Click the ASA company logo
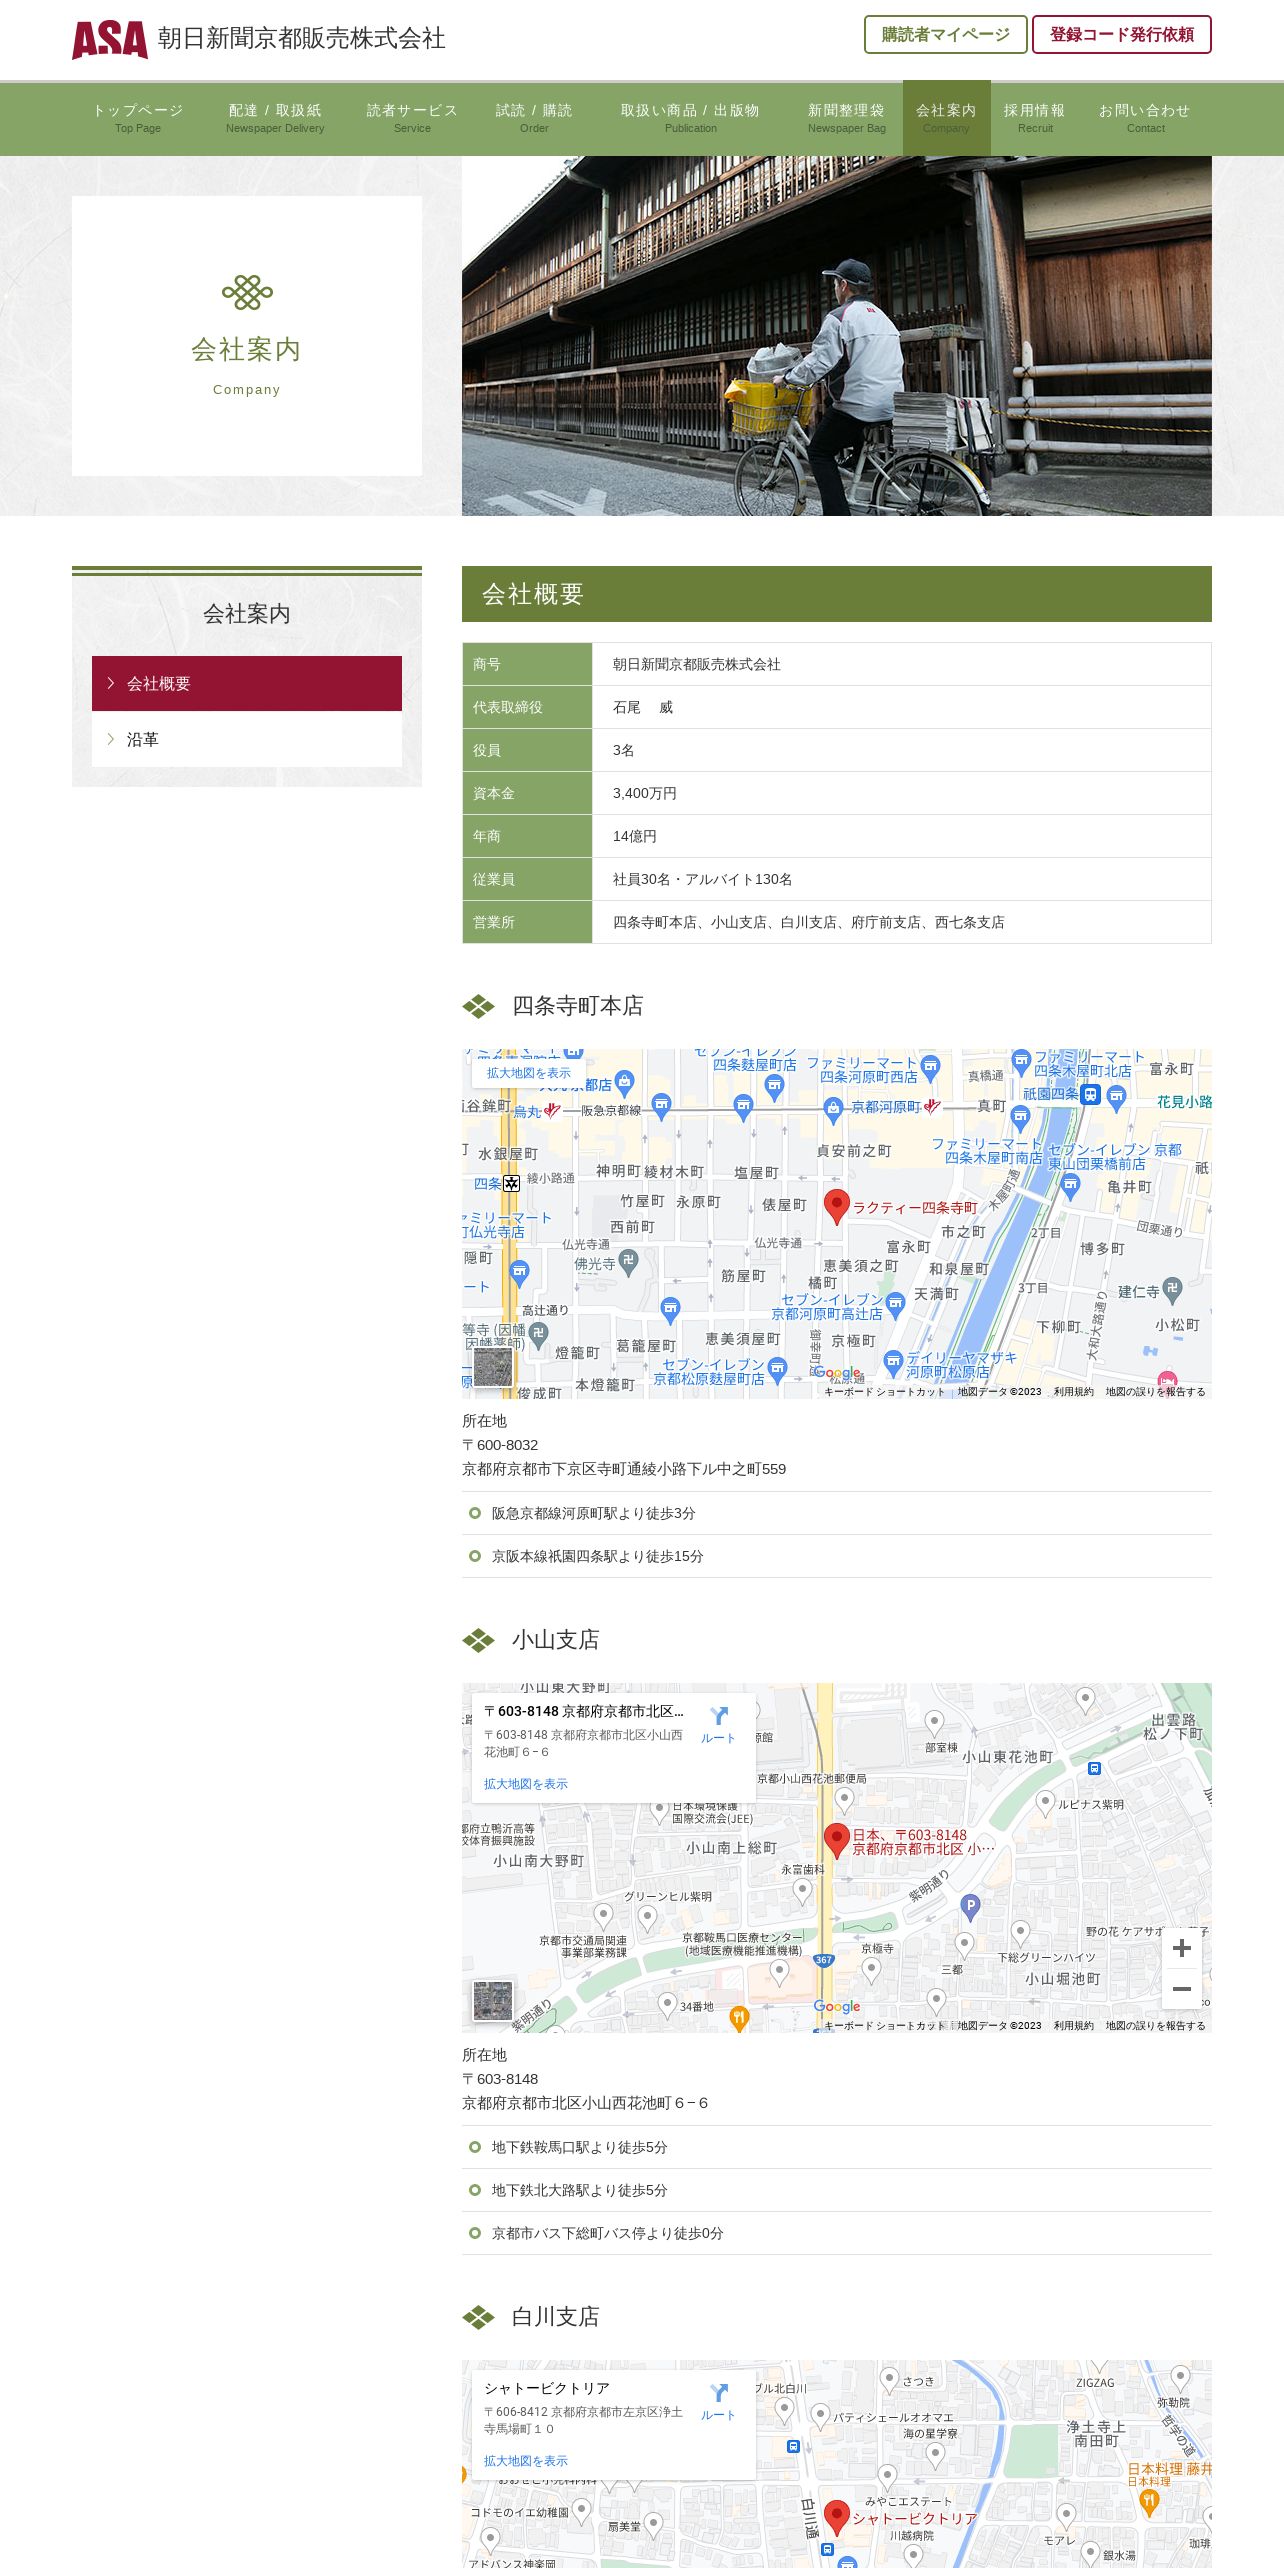Screen dimensions: 1284x2568 point(110,39)
